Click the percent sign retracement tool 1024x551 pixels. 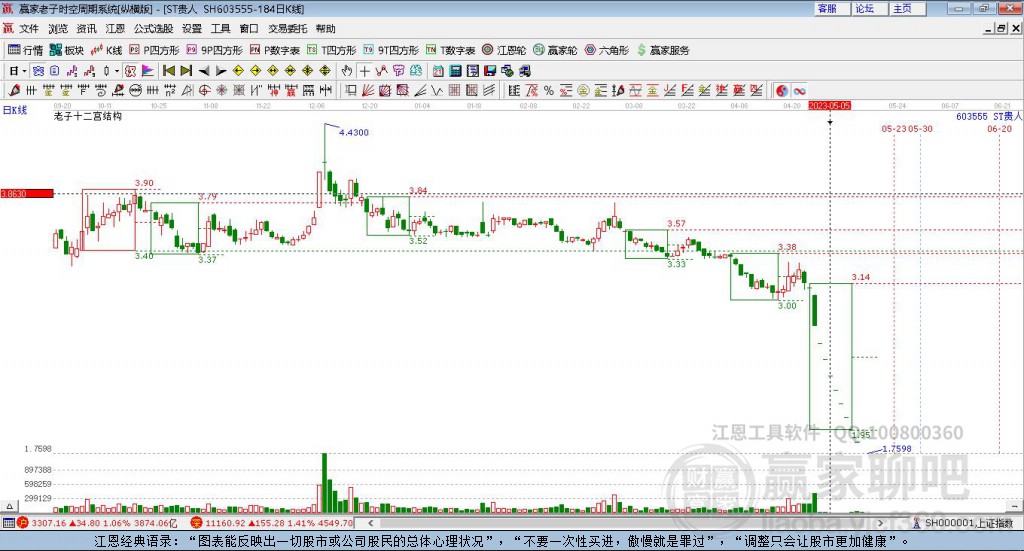coord(549,90)
